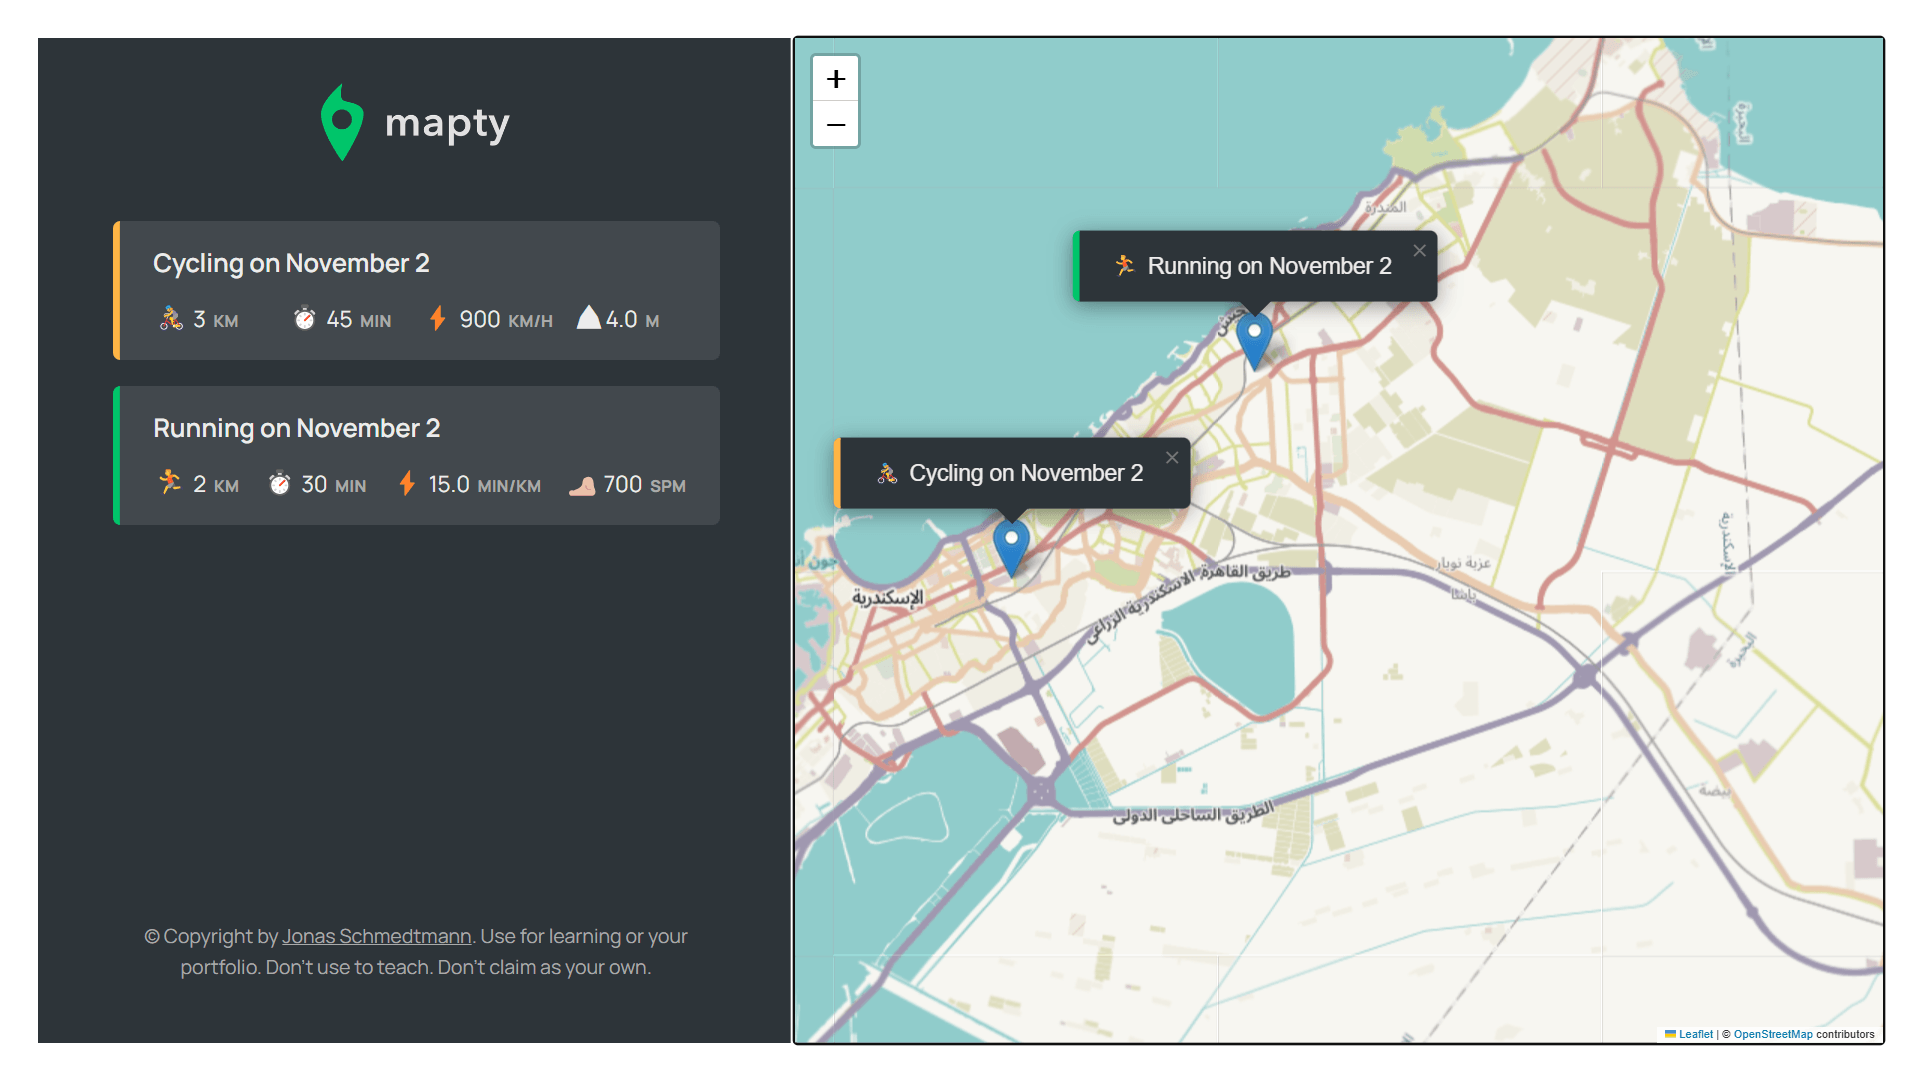
Task: Zoom out the map with minus button
Action: click(x=836, y=125)
